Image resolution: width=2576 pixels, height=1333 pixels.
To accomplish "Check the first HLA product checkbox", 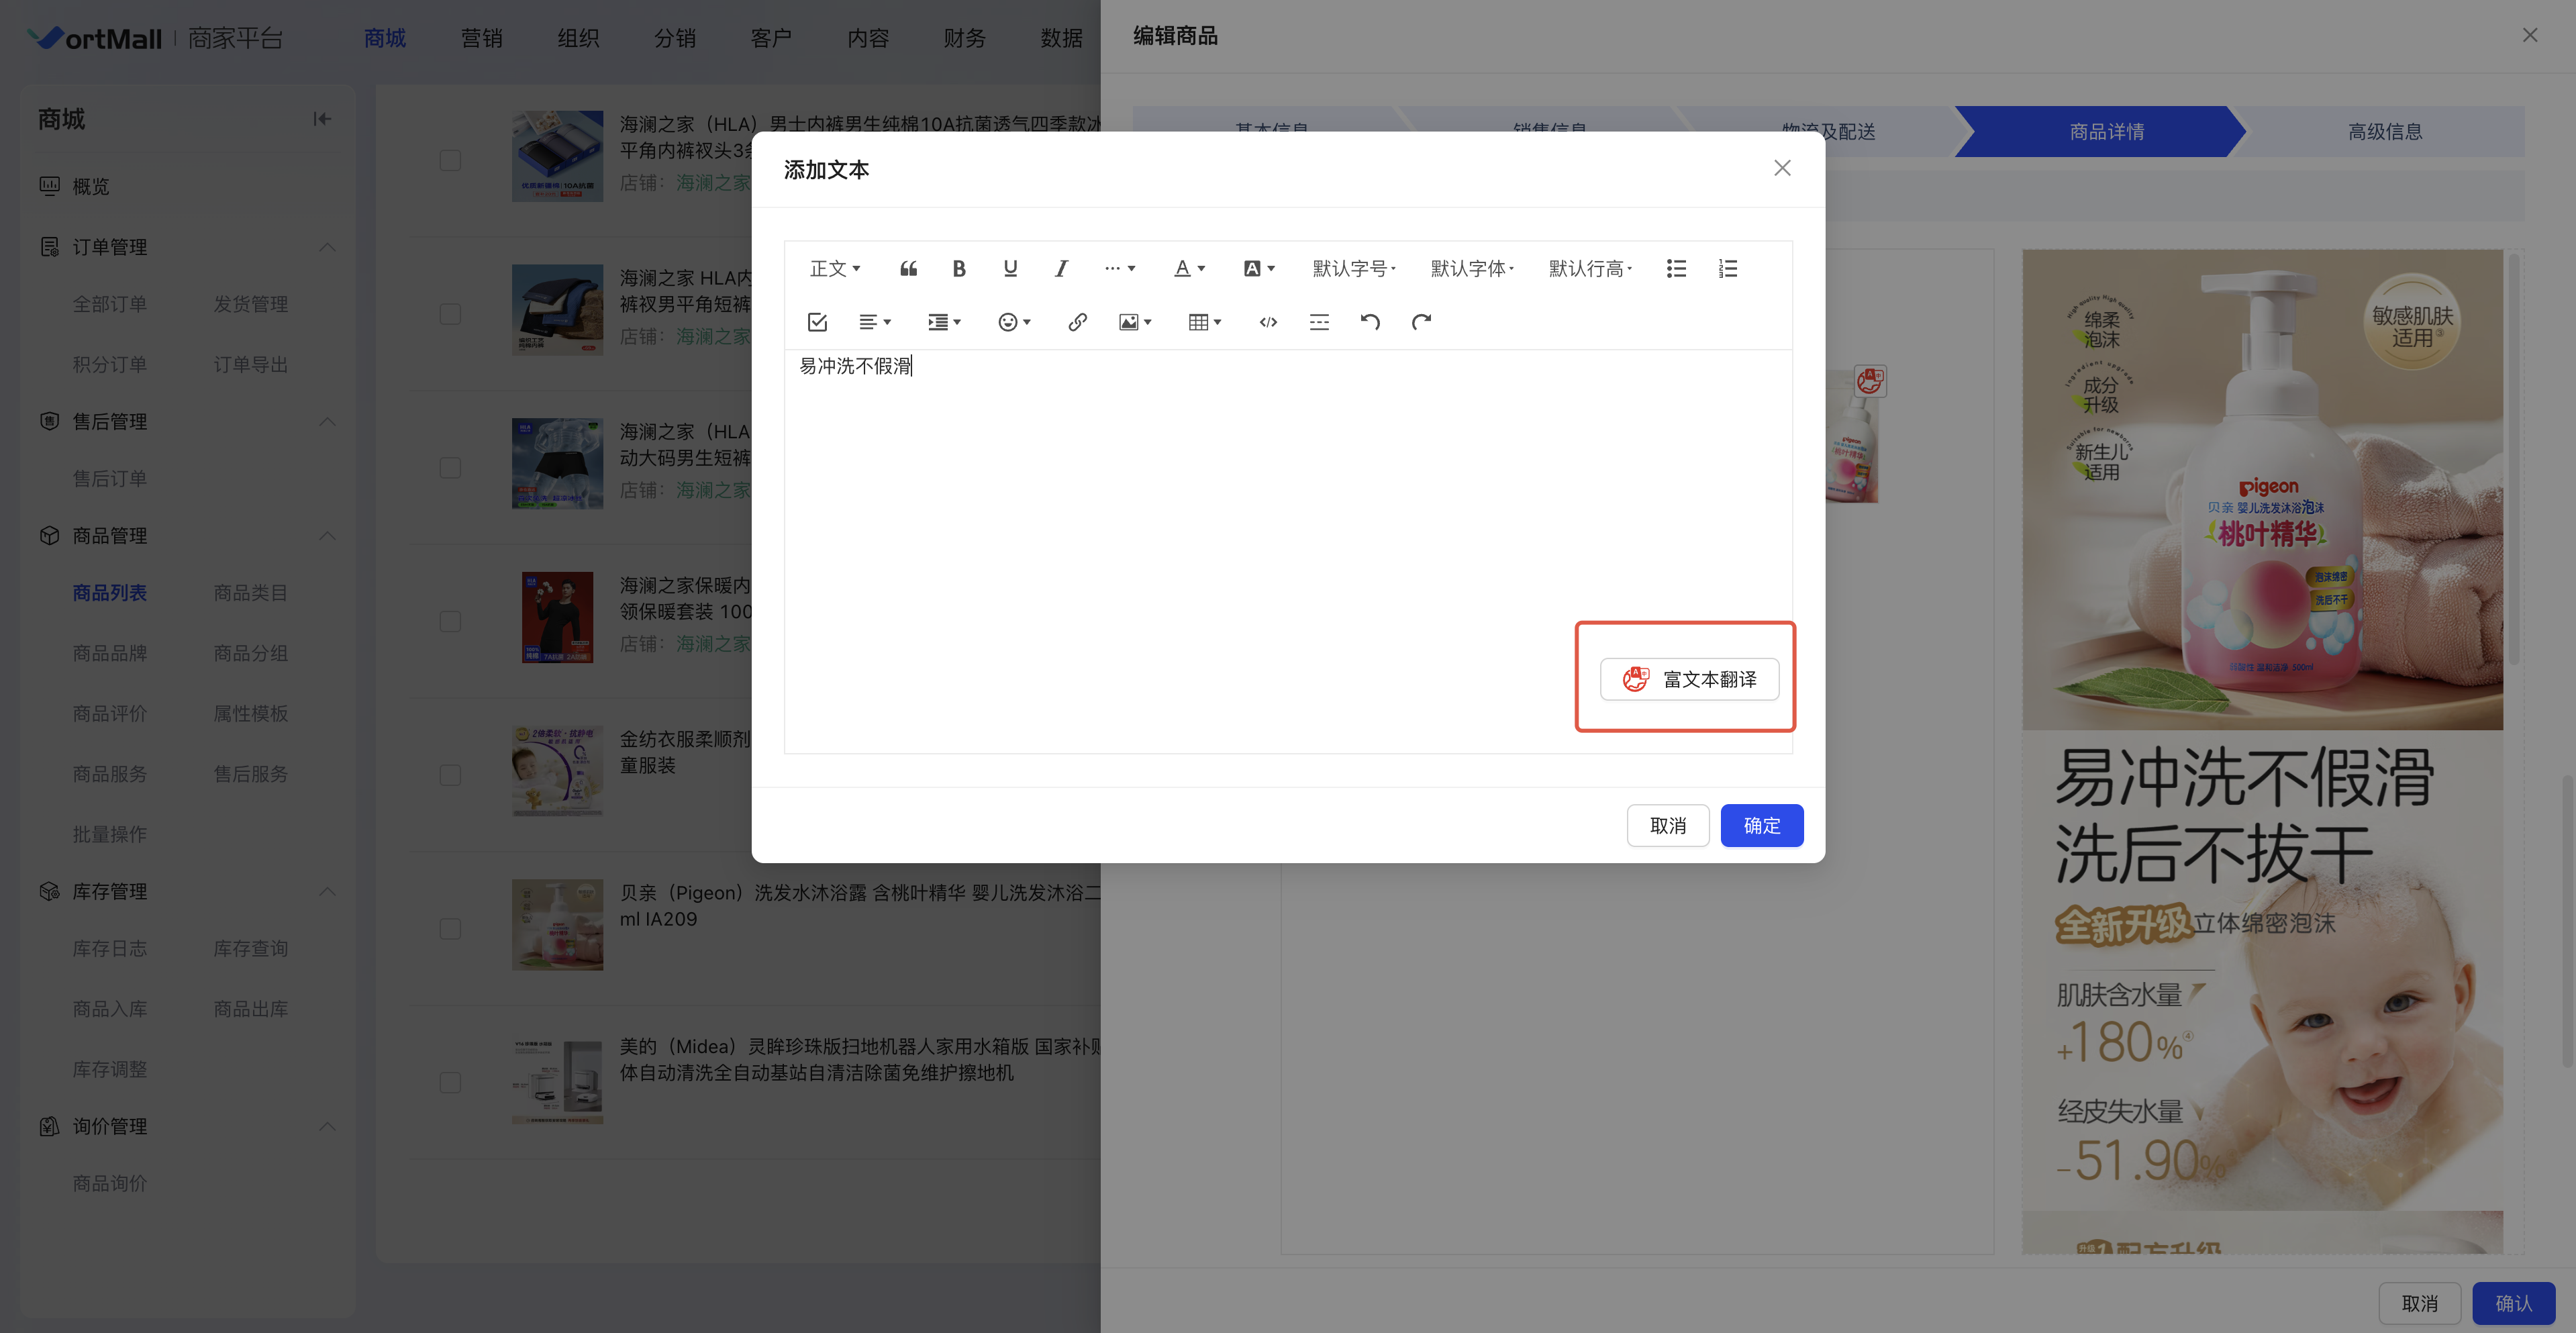I will click(x=450, y=160).
